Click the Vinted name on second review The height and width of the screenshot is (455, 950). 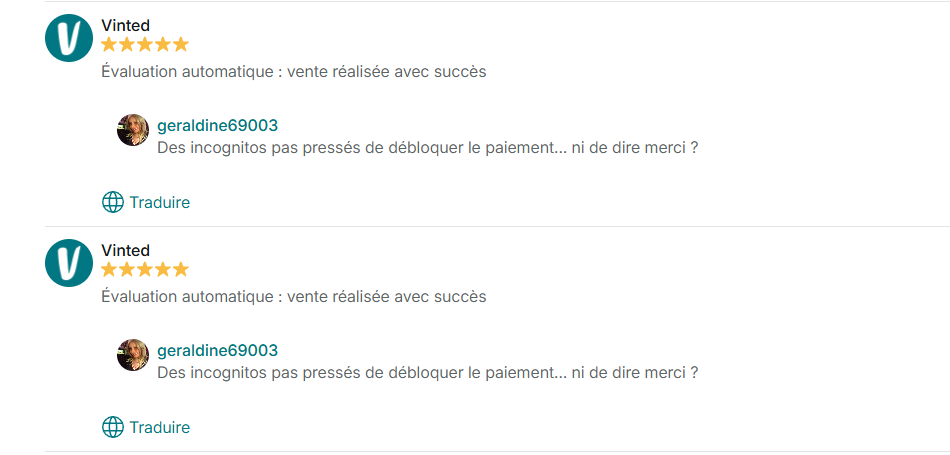coord(125,250)
